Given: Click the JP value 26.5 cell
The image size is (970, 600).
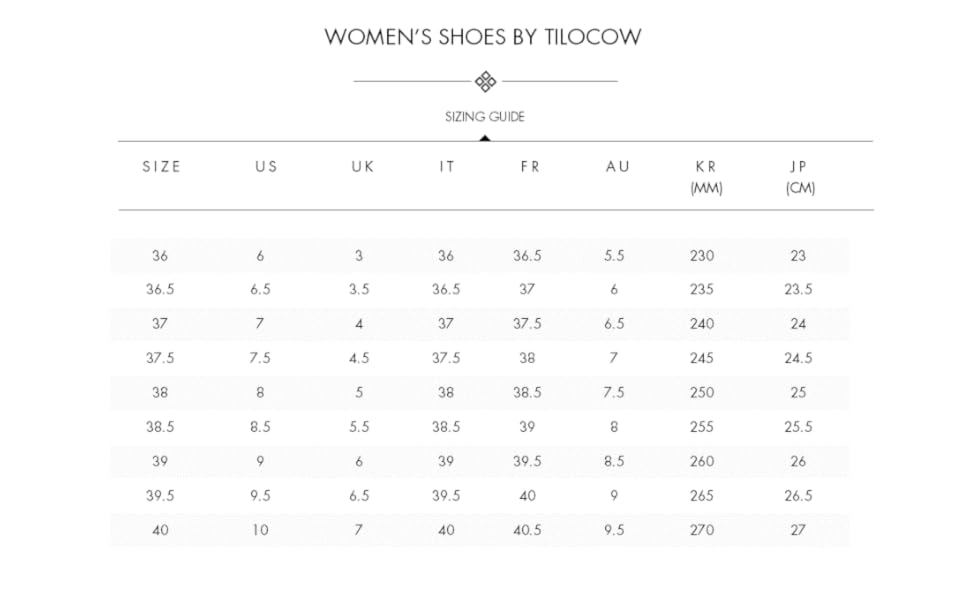Looking at the screenshot, I should [798, 496].
